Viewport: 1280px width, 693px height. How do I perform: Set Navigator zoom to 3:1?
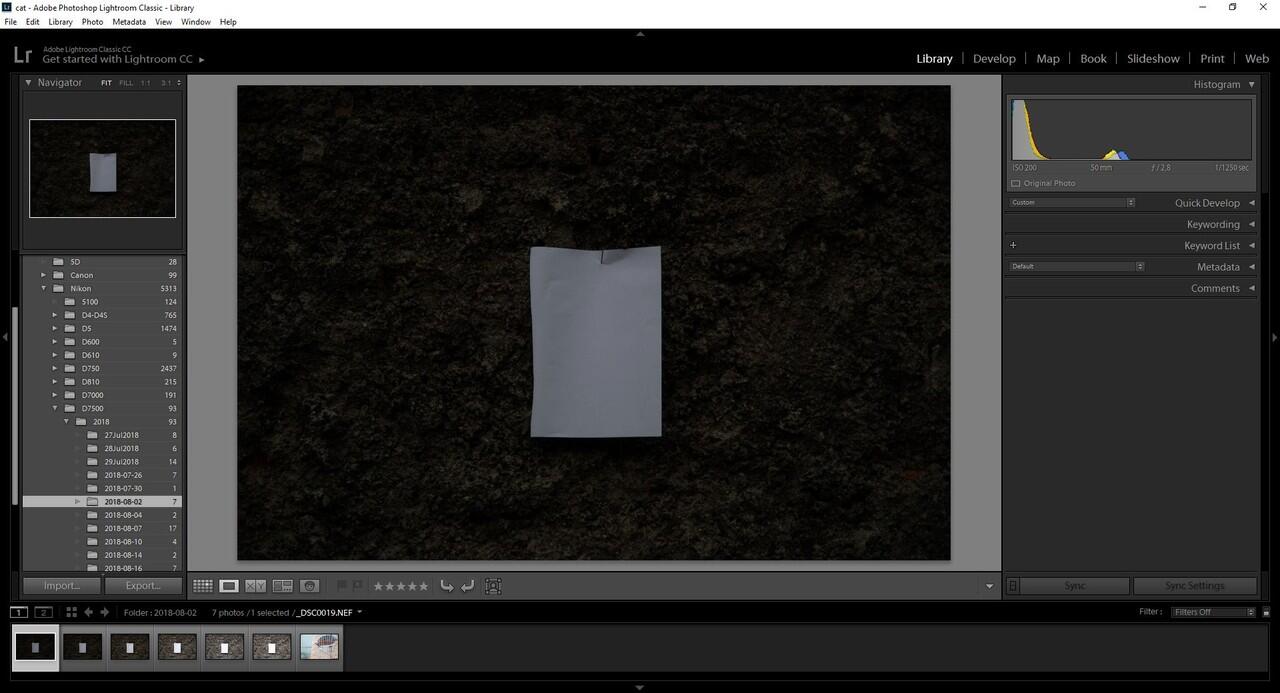point(166,83)
